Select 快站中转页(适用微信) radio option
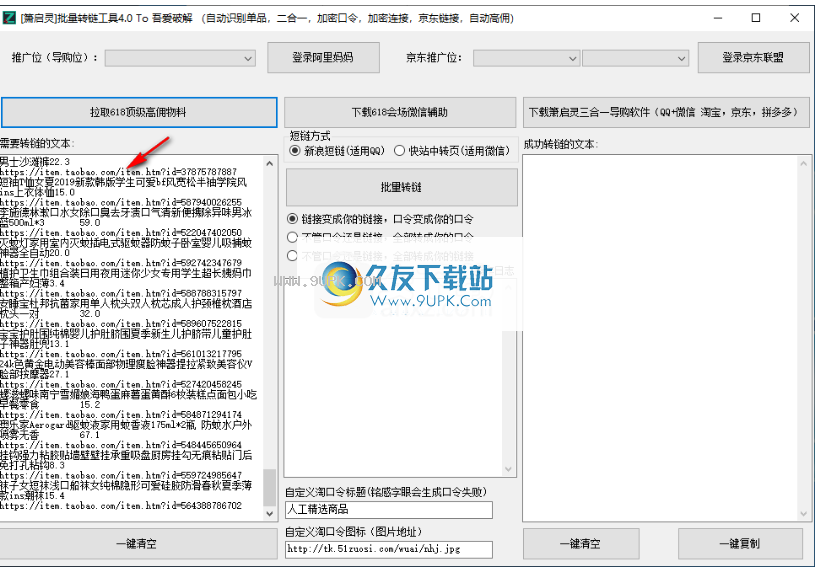This screenshot has height=568, width=821. [x=452, y=151]
